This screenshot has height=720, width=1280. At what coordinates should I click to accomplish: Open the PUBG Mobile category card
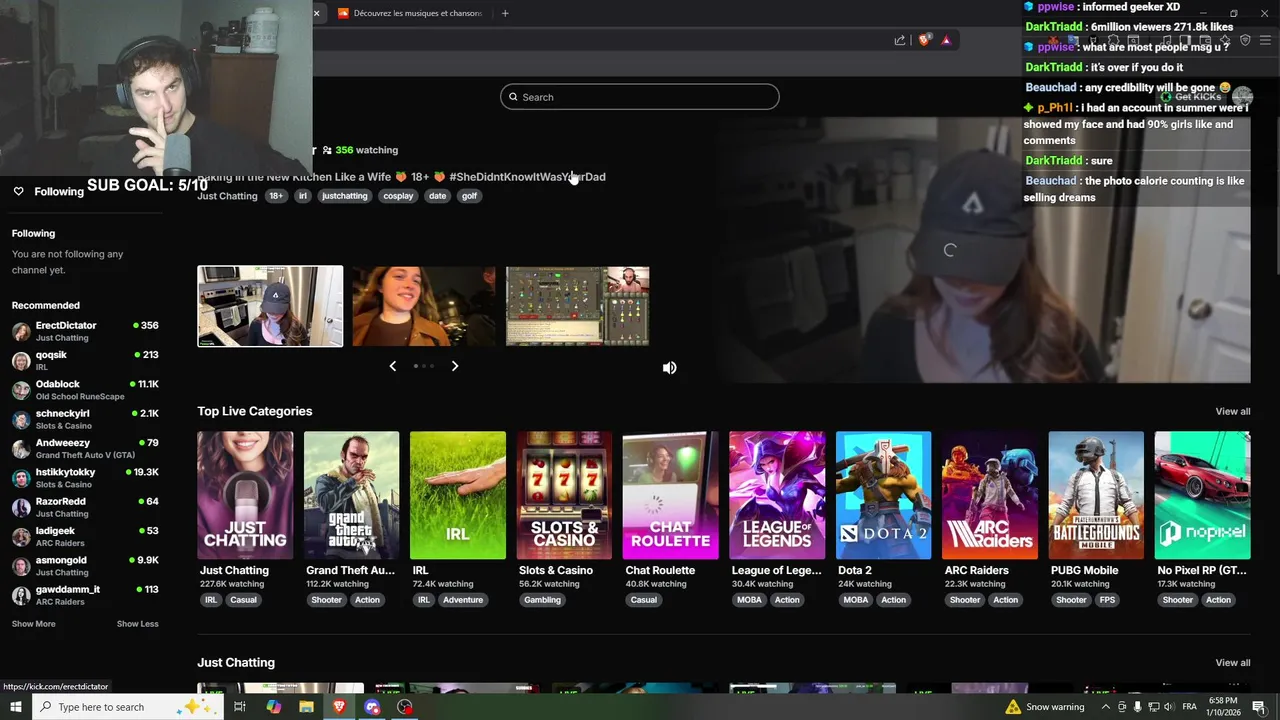pyautogui.click(x=1096, y=495)
